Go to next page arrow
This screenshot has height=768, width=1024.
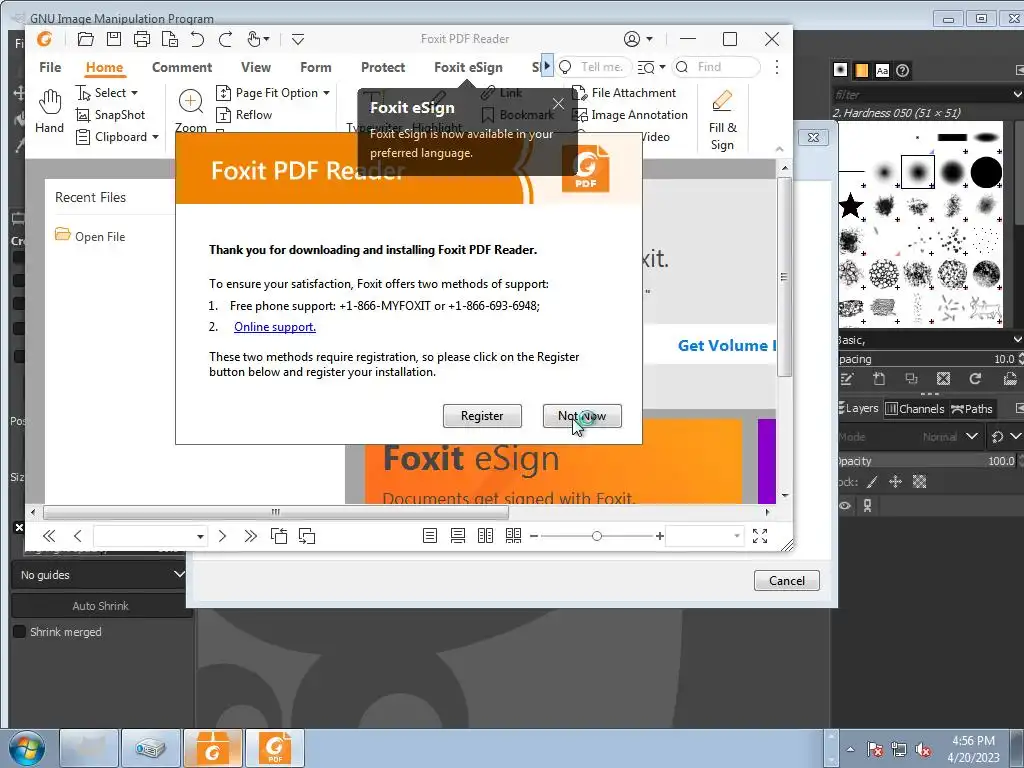(x=222, y=536)
